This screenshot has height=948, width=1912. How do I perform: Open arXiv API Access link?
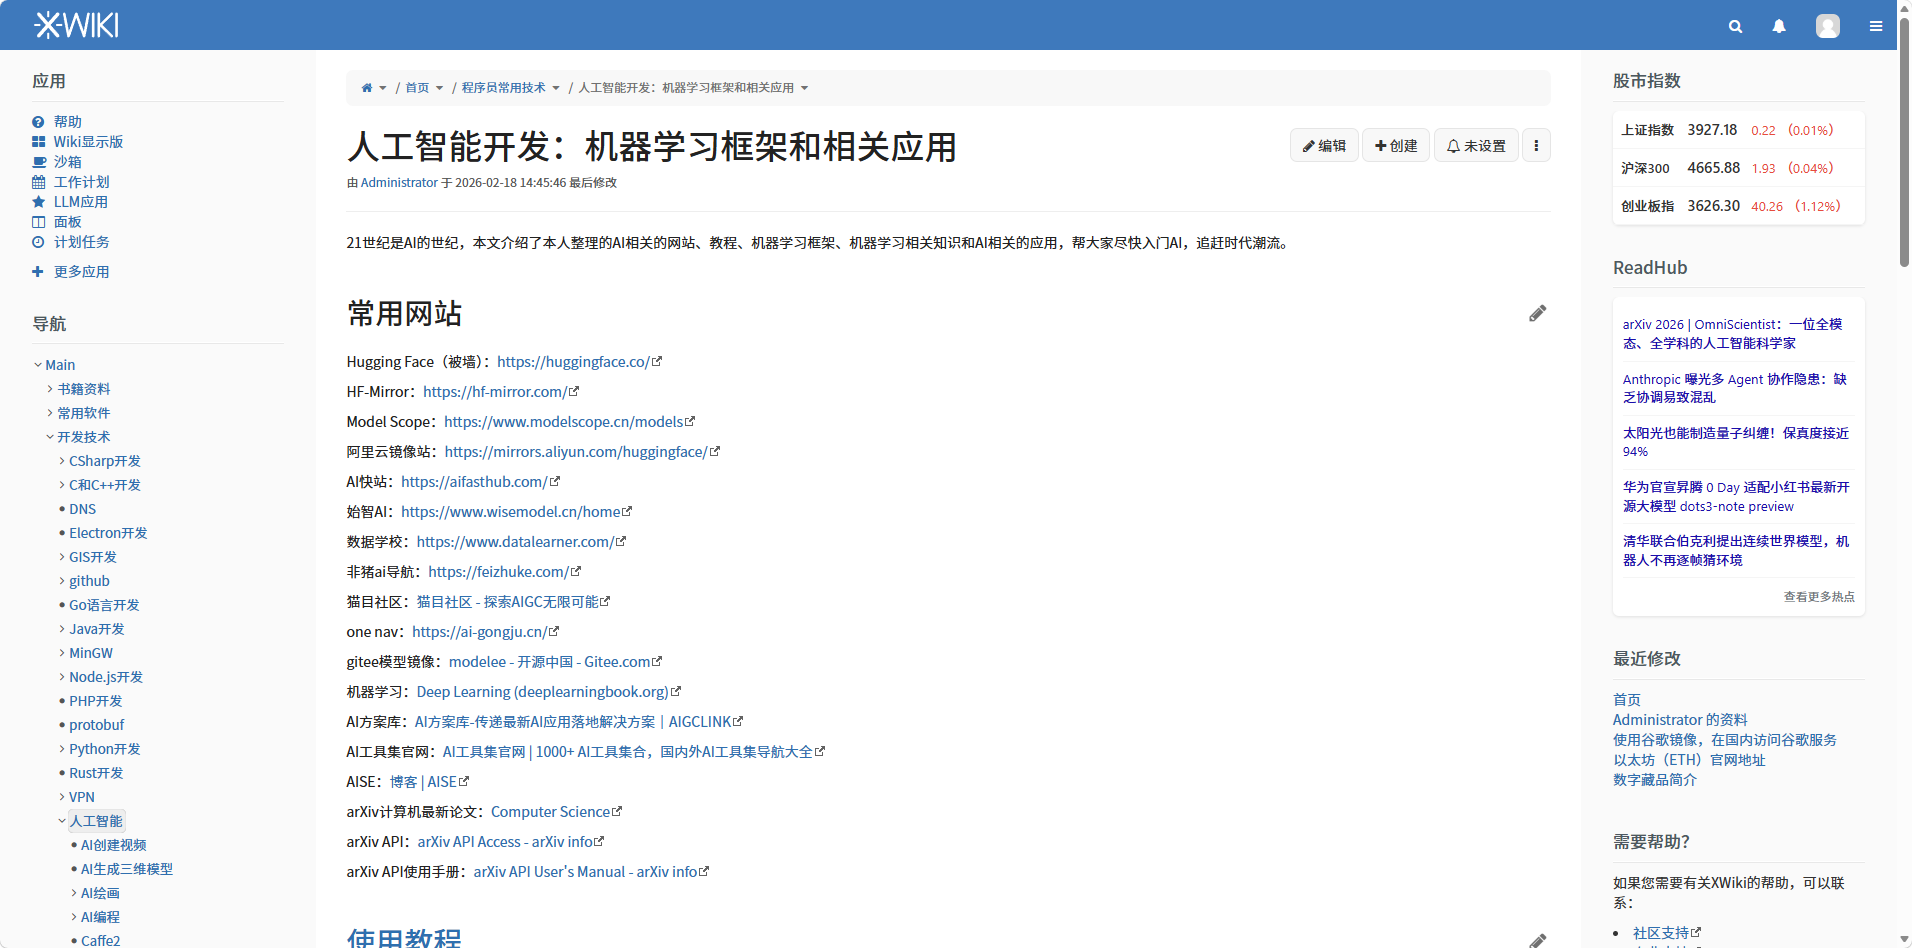(505, 842)
